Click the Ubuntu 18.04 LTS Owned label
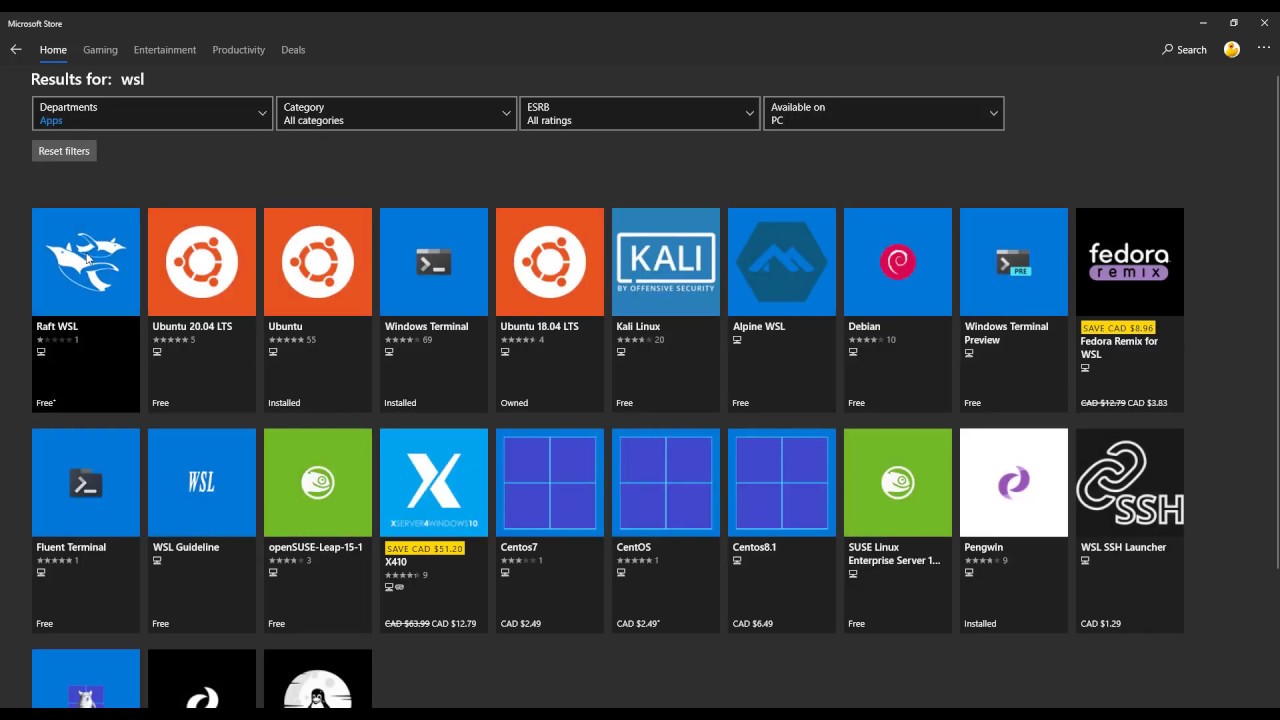 click(514, 403)
